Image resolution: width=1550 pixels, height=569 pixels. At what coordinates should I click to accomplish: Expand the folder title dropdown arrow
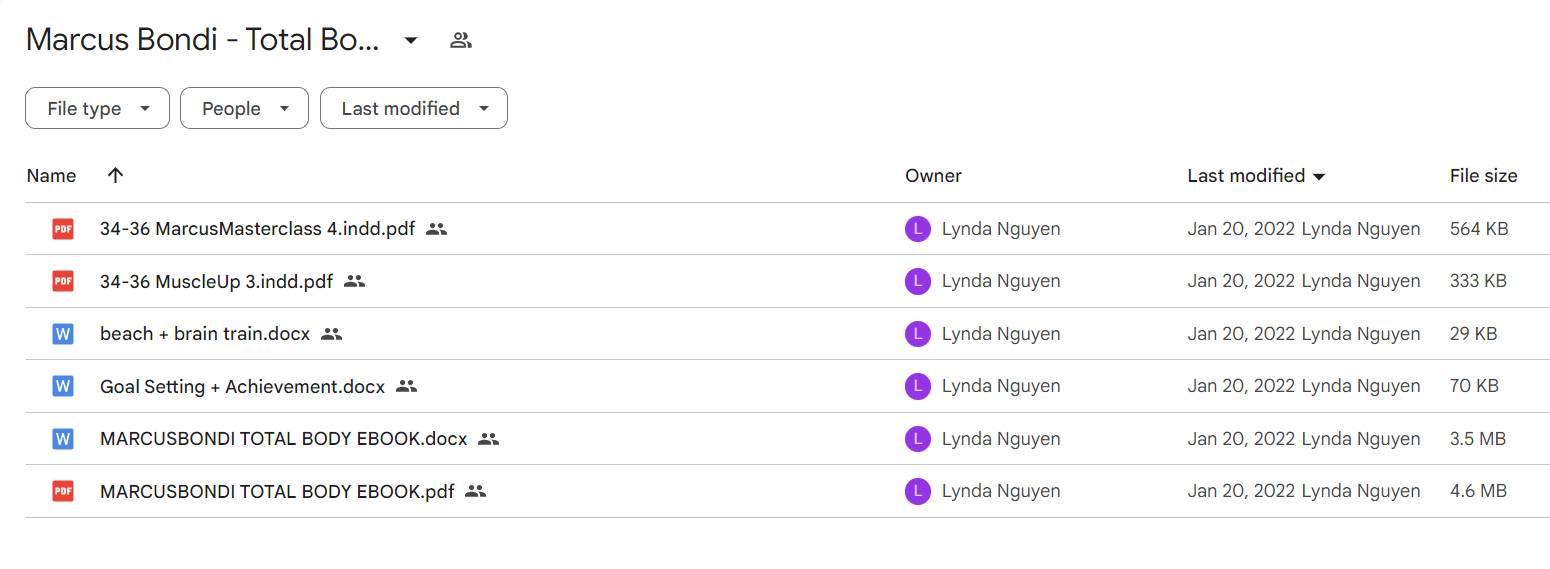[410, 41]
